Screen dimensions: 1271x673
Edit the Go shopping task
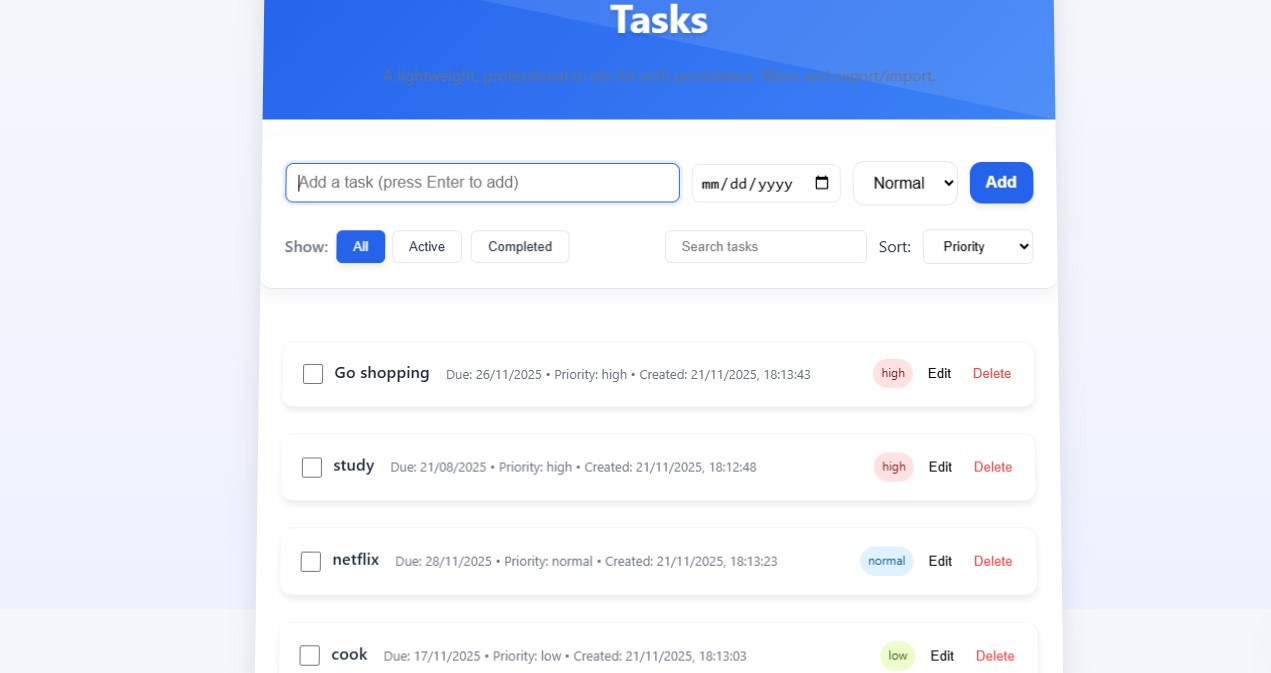(x=939, y=373)
